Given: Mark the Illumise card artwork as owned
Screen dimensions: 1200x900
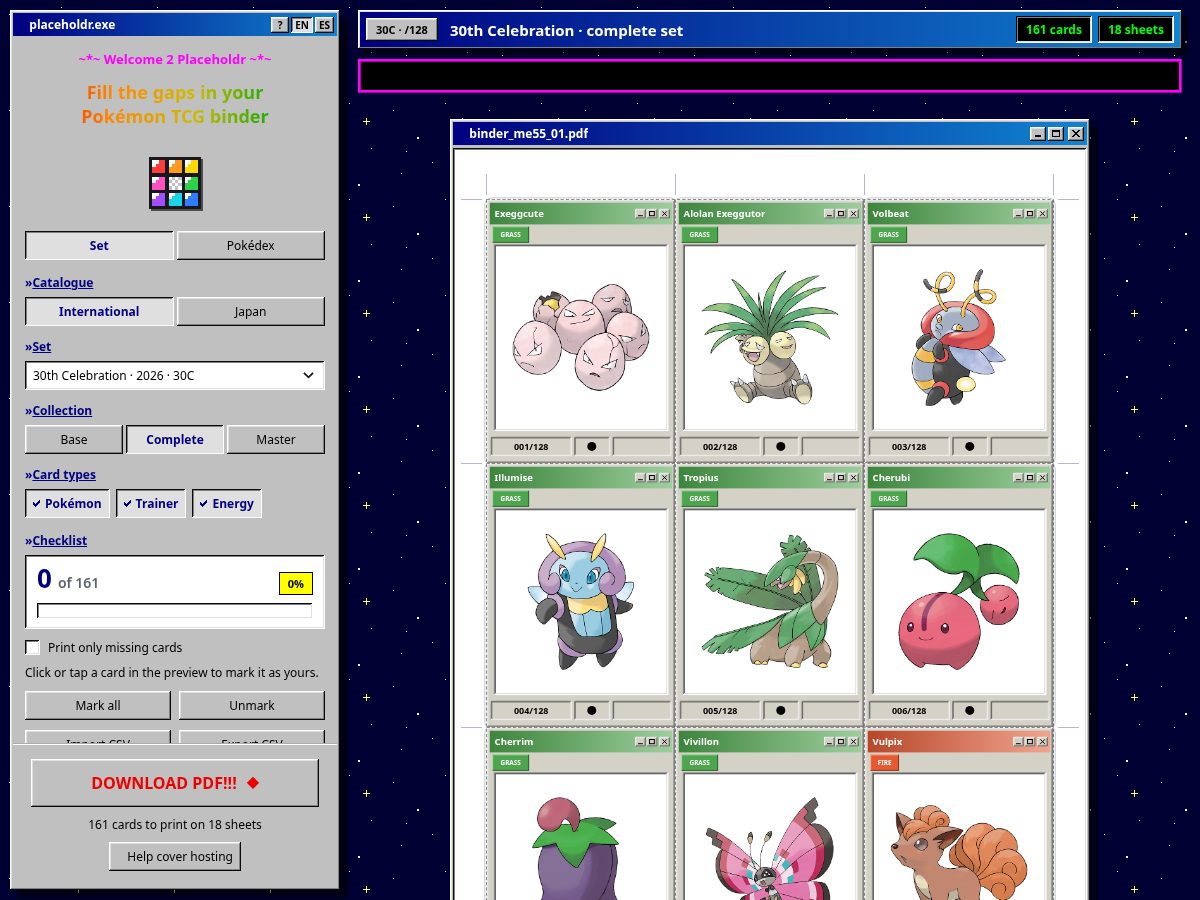Looking at the screenshot, I should coord(581,601).
